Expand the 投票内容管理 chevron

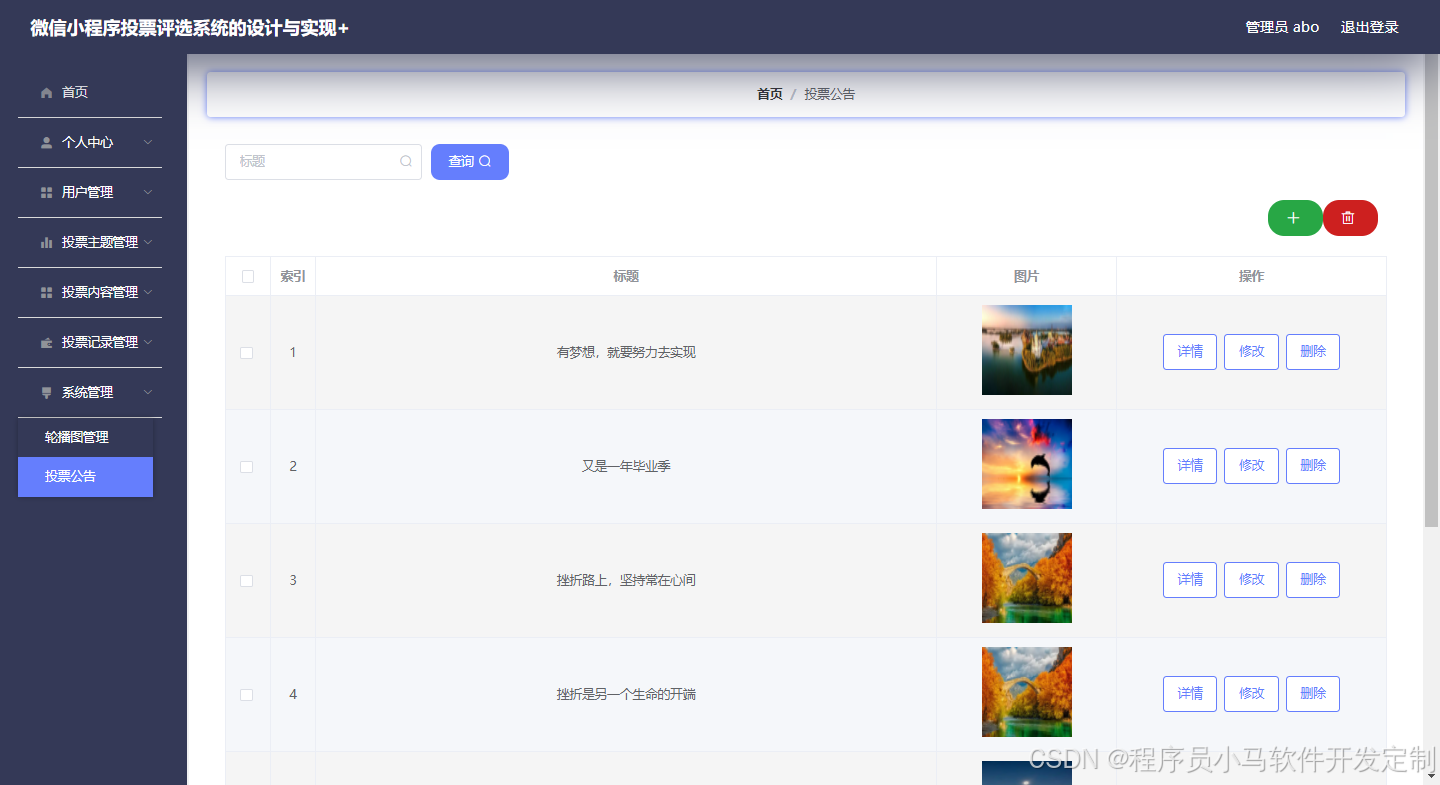148,292
